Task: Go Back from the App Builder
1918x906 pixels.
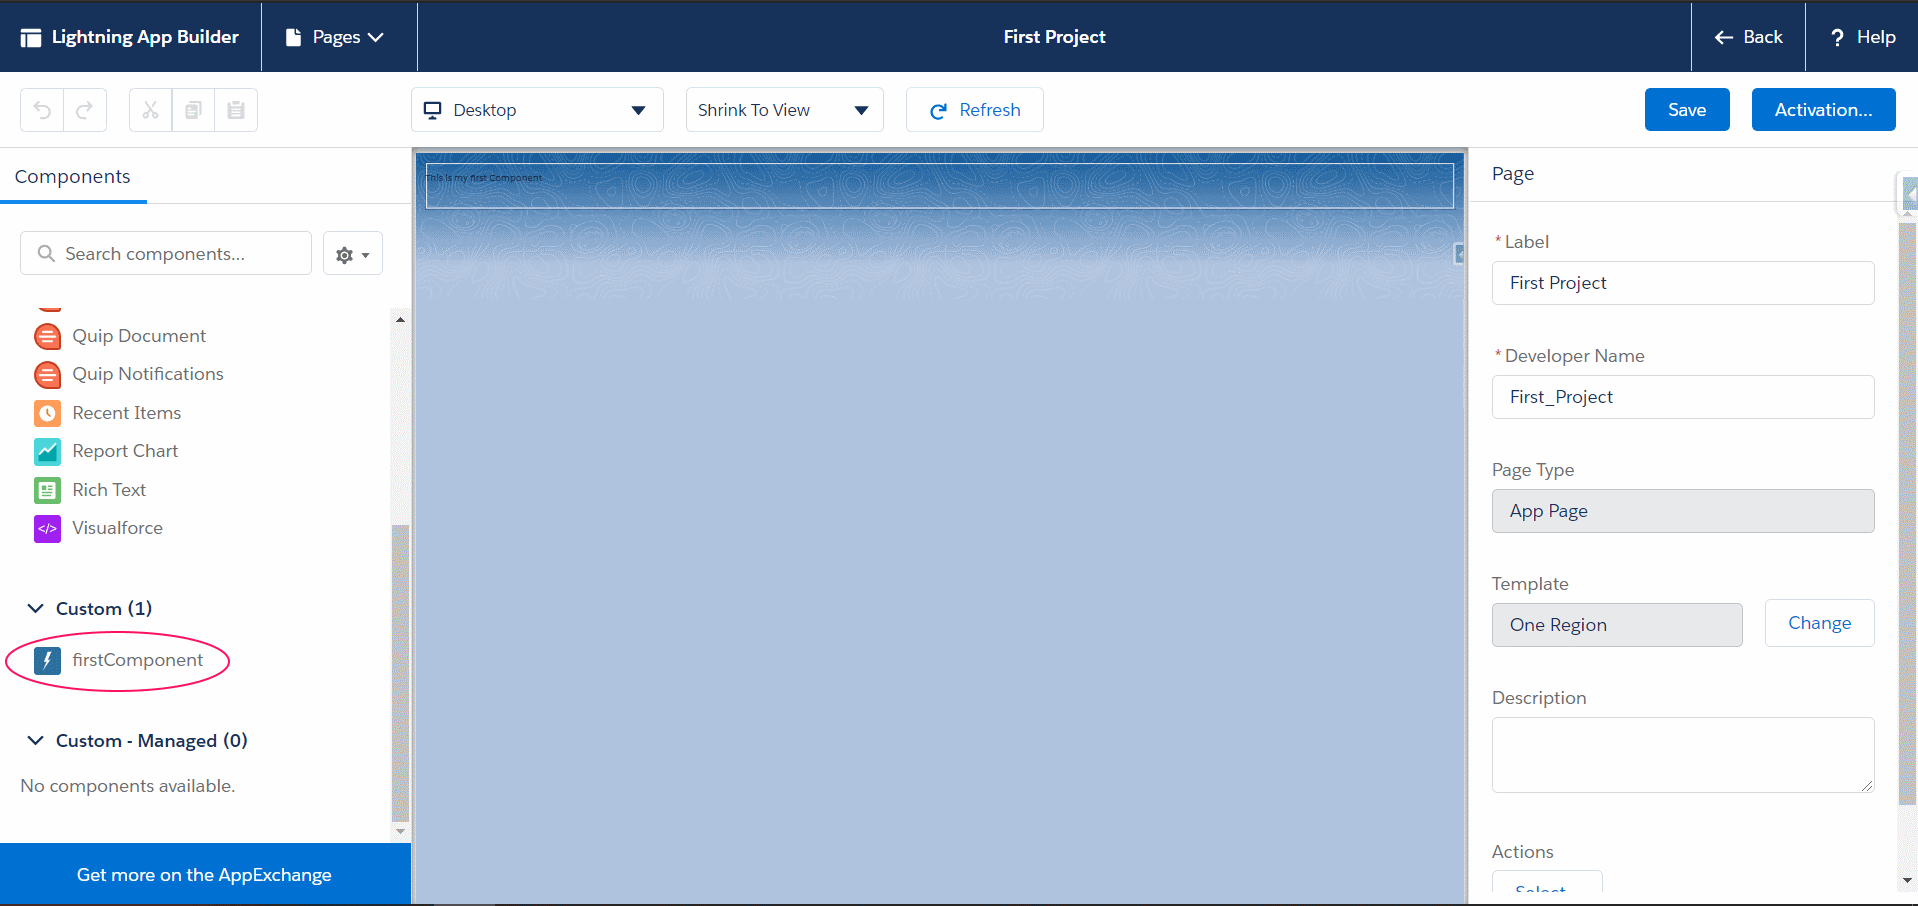Action: coord(1748,37)
